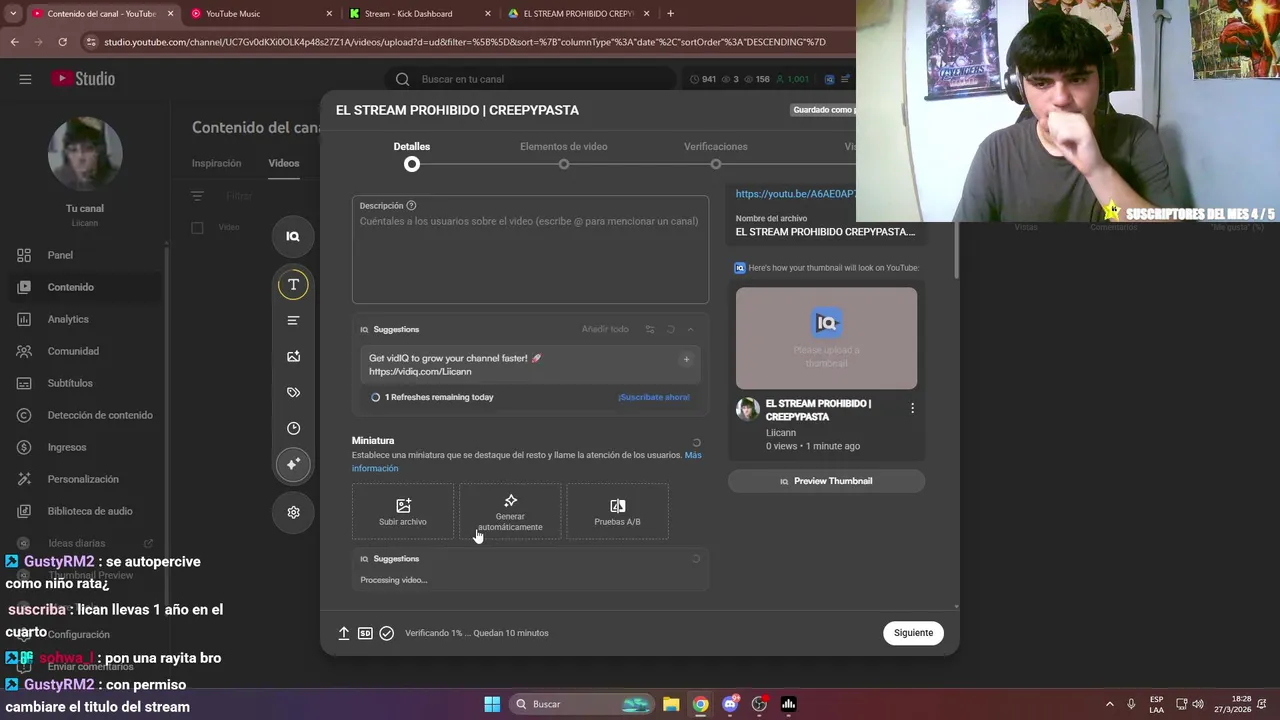Screen dimensions: 1280x720
Task: Open the vidIQ description lines tool
Action: click(x=293, y=320)
